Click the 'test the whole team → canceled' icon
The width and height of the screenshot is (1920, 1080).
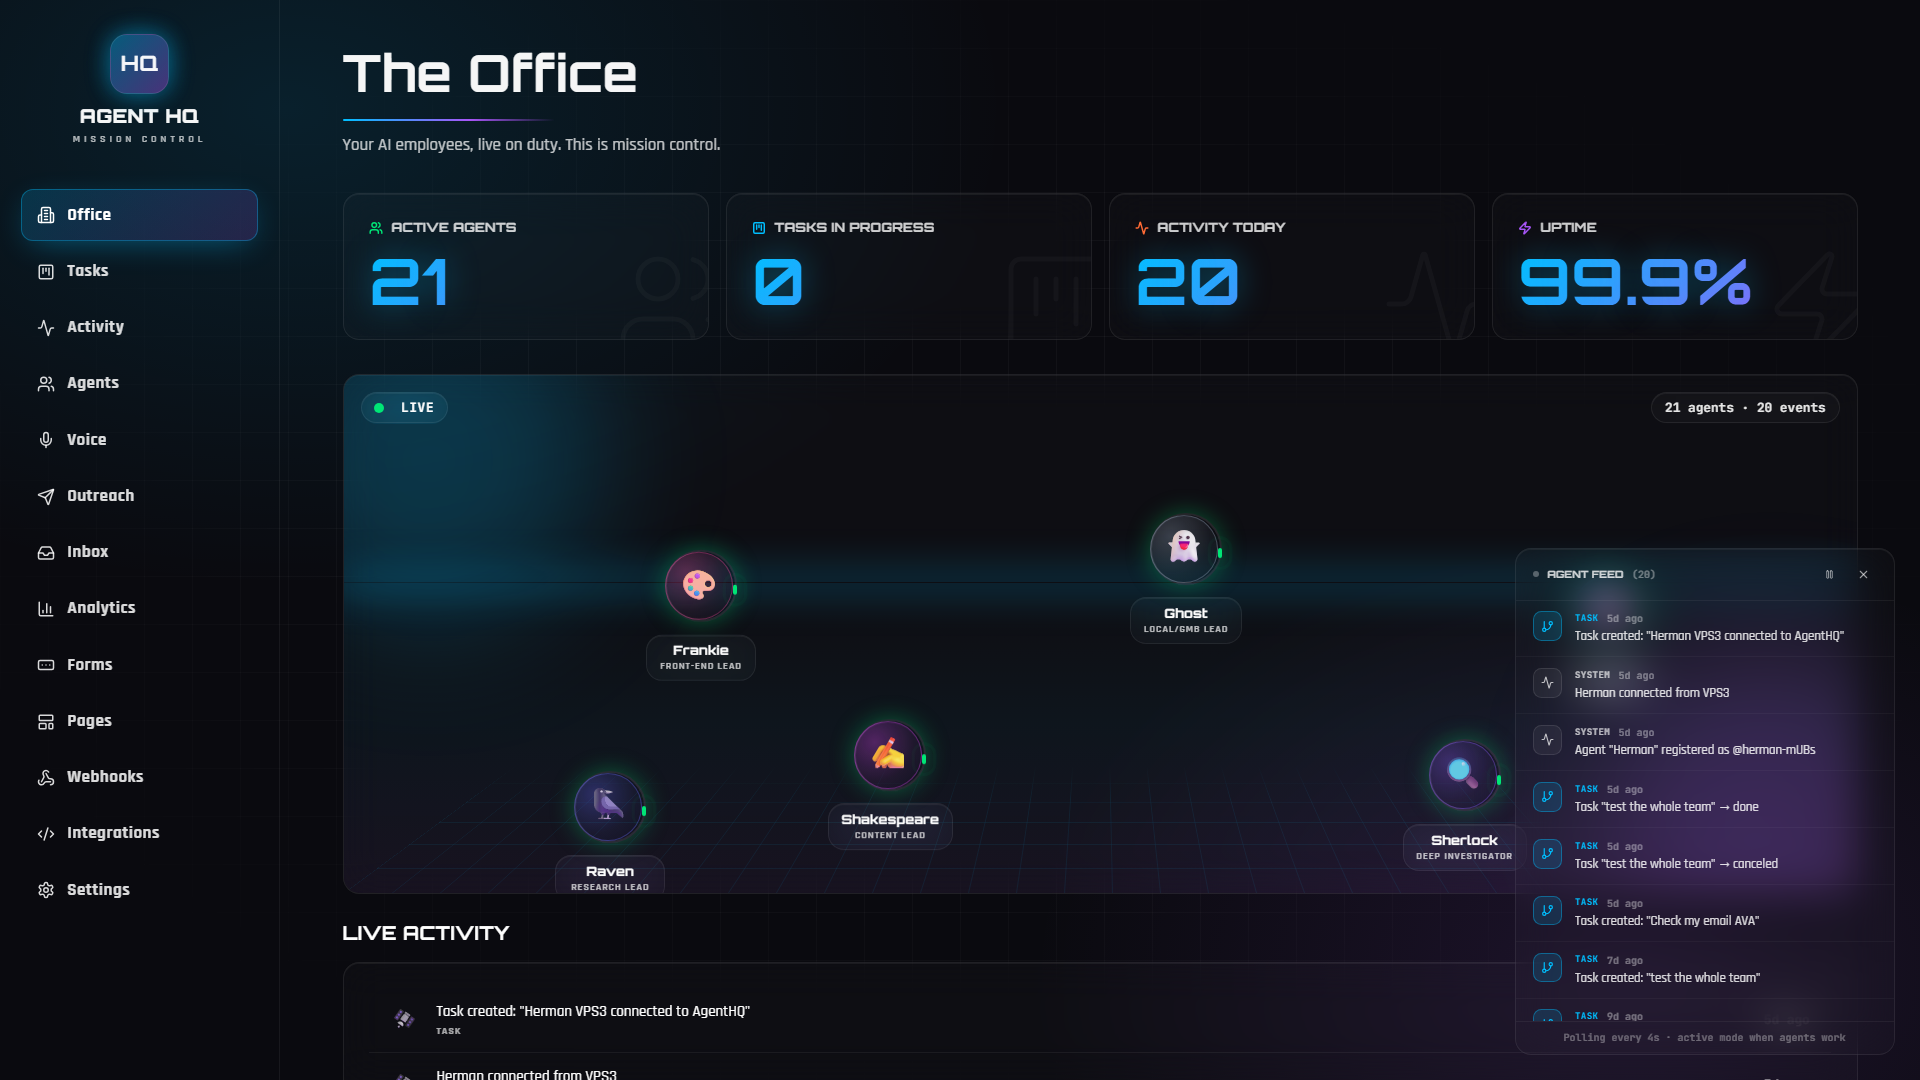[x=1547, y=854]
